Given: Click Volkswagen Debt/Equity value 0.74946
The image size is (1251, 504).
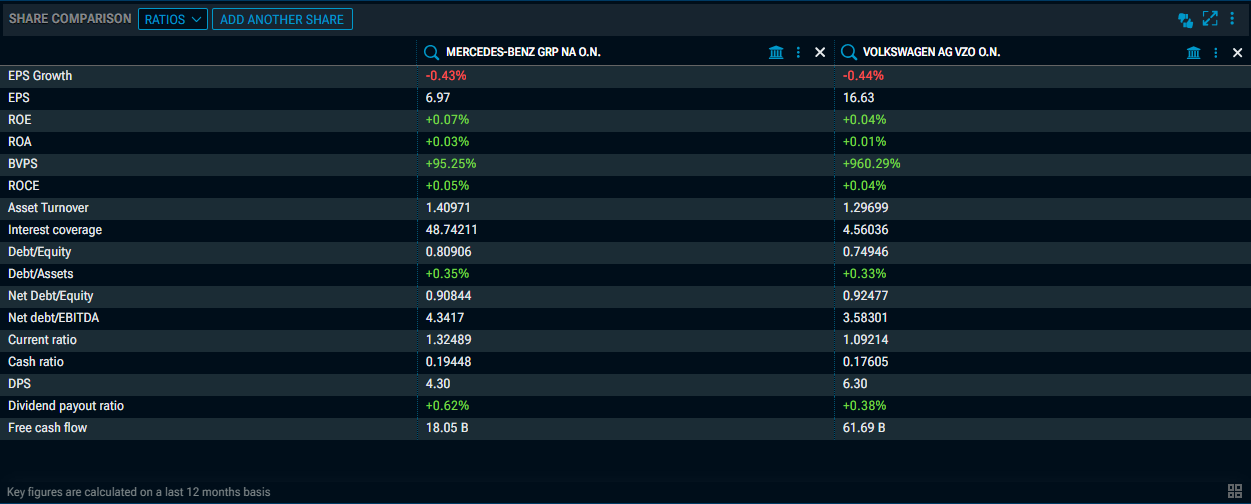Looking at the screenshot, I should pos(866,252).
